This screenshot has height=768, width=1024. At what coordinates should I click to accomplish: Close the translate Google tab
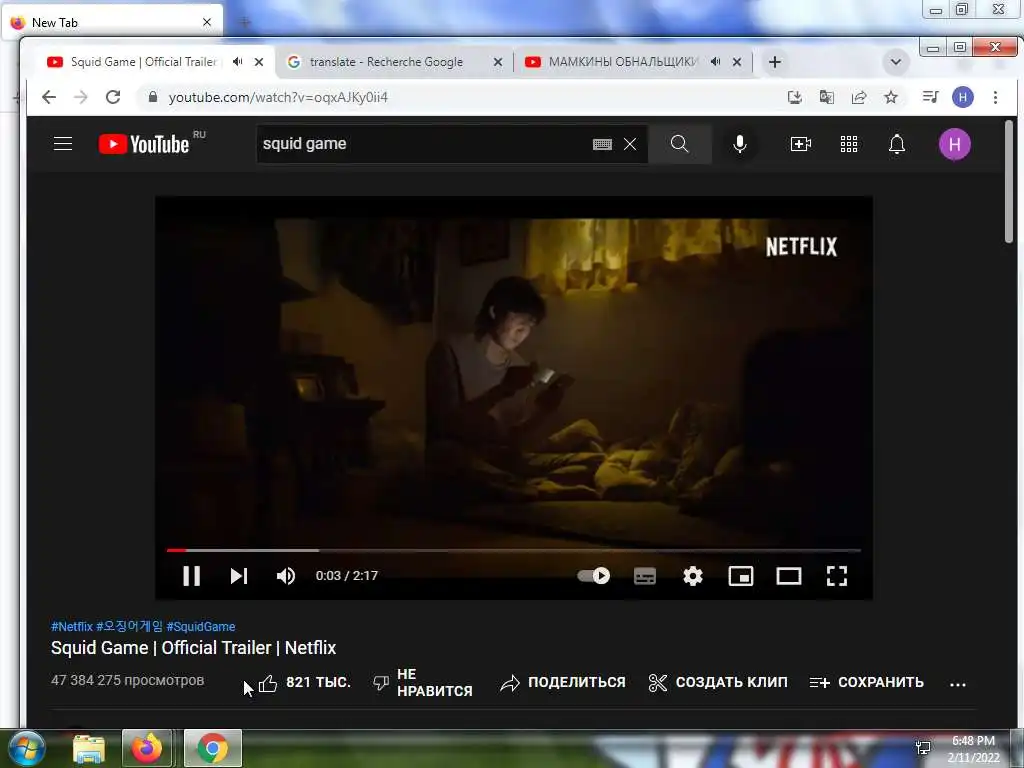(x=498, y=62)
